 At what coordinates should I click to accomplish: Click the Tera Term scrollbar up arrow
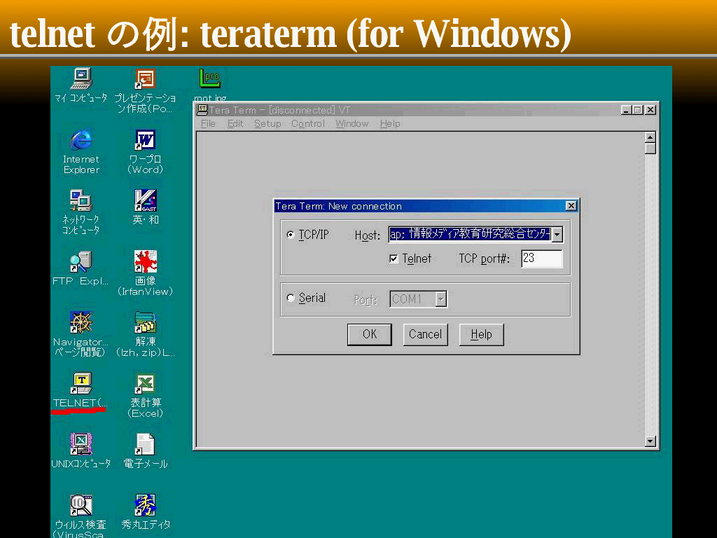coord(650,137)
